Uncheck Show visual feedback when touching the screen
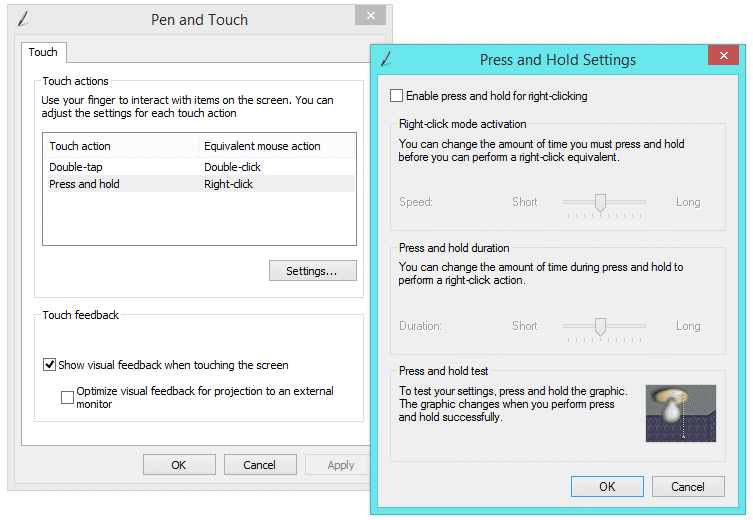Screen dimensions: 753x520 49,364
